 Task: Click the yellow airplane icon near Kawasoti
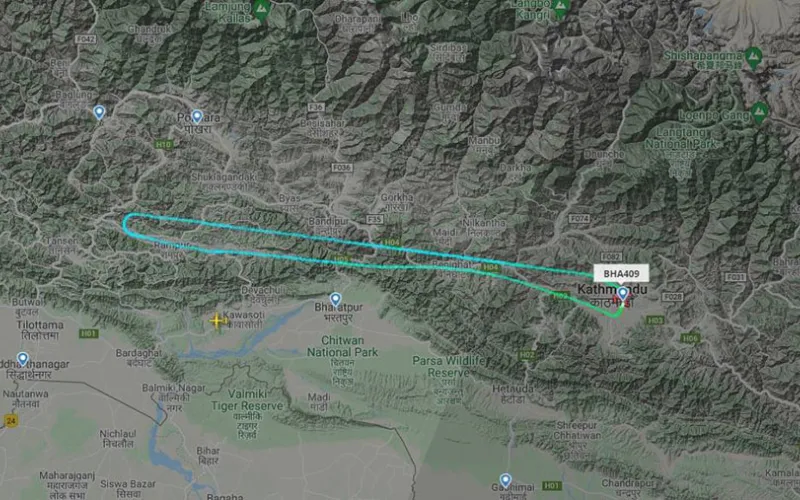coord(217,321)
